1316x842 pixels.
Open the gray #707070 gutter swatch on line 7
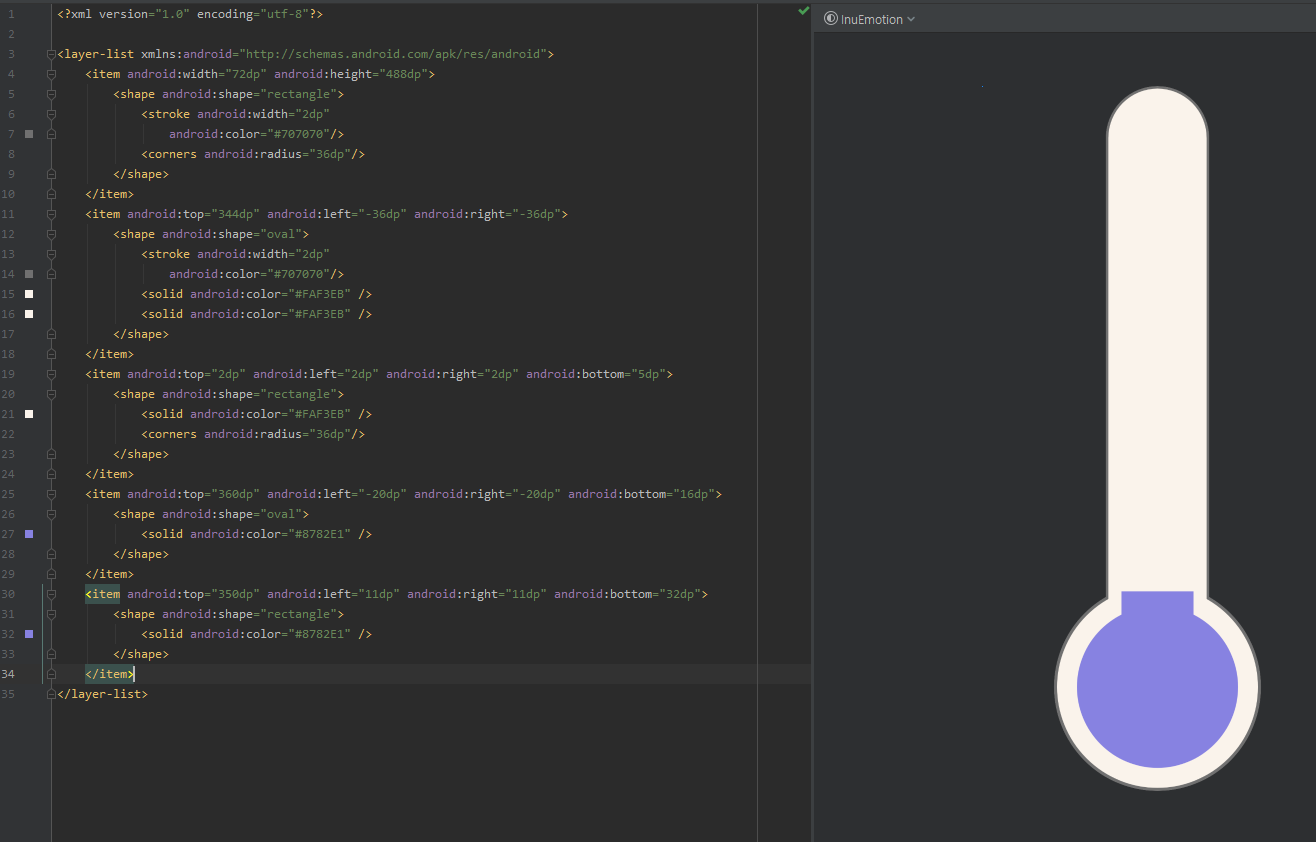click(29, 134)
